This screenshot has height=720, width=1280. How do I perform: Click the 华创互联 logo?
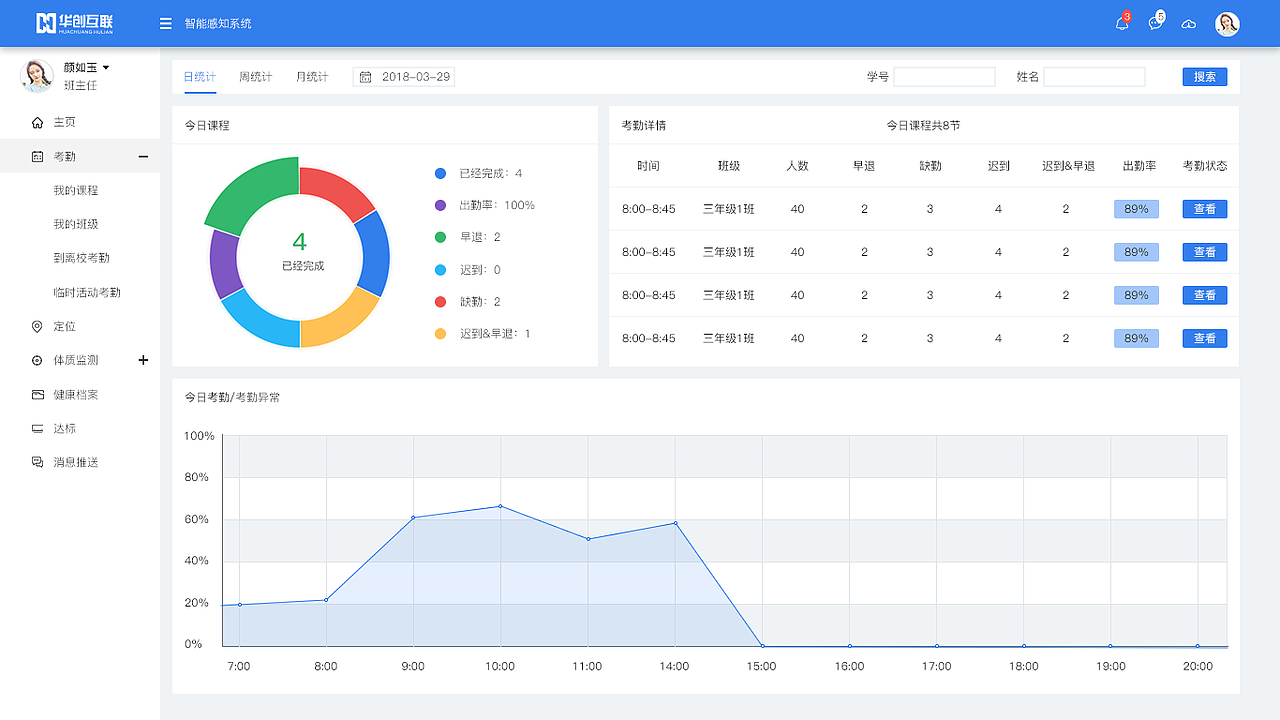pos(74,23)
